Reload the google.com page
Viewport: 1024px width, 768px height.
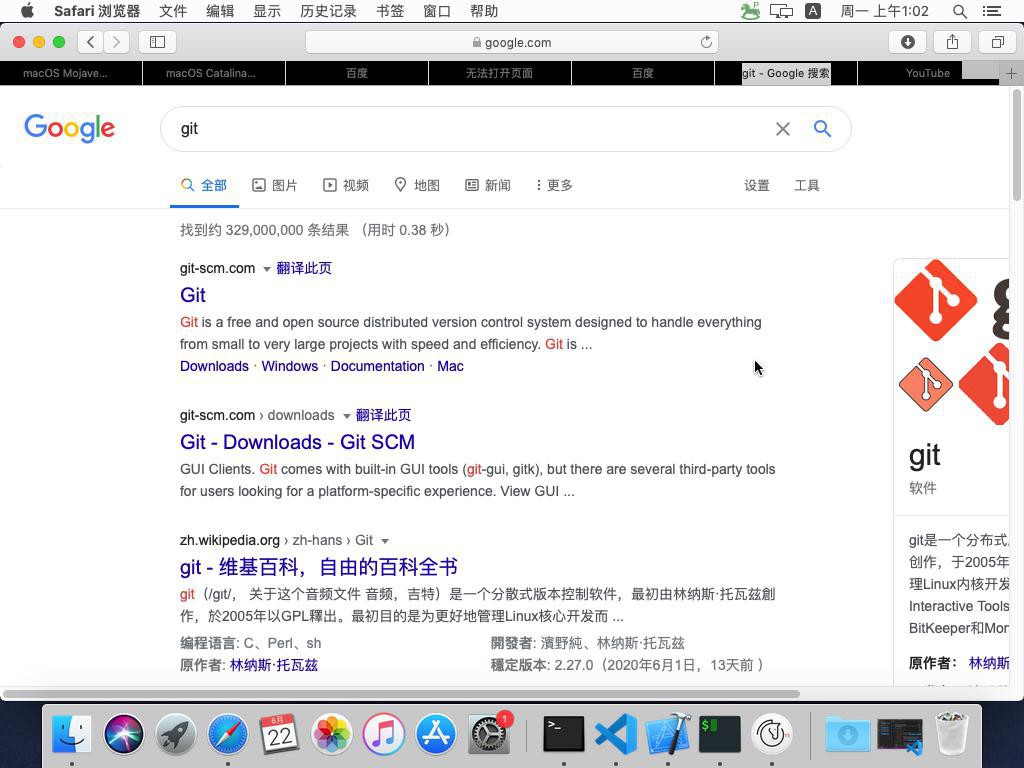(x=706, y=42)
